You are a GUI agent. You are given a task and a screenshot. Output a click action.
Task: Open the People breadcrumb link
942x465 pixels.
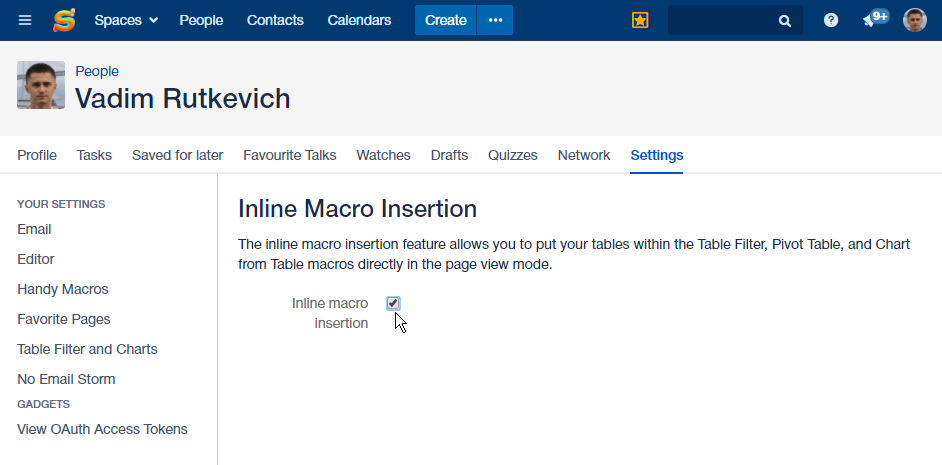97,71
